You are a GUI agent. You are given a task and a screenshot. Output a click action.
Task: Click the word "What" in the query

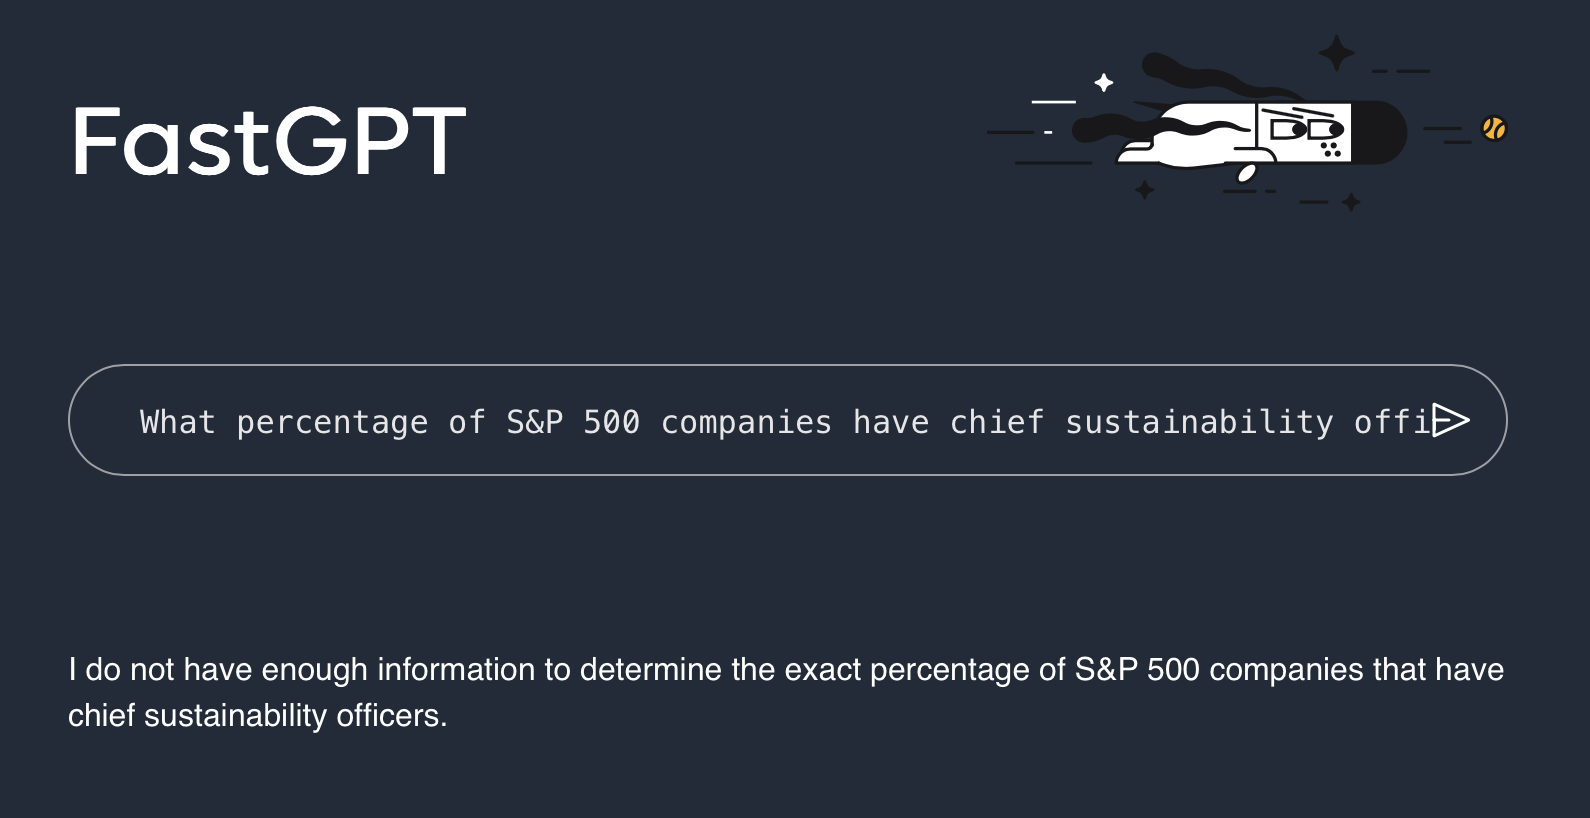[177, 422]
